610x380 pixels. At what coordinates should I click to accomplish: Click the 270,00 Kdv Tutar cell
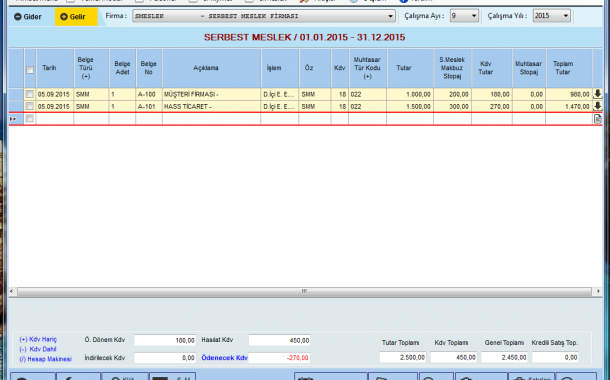pos(492,106)
